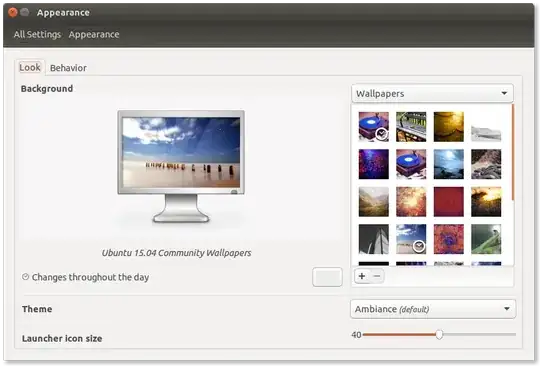Pick the blue moonlit seascape wallpaper

coord(449,164)
